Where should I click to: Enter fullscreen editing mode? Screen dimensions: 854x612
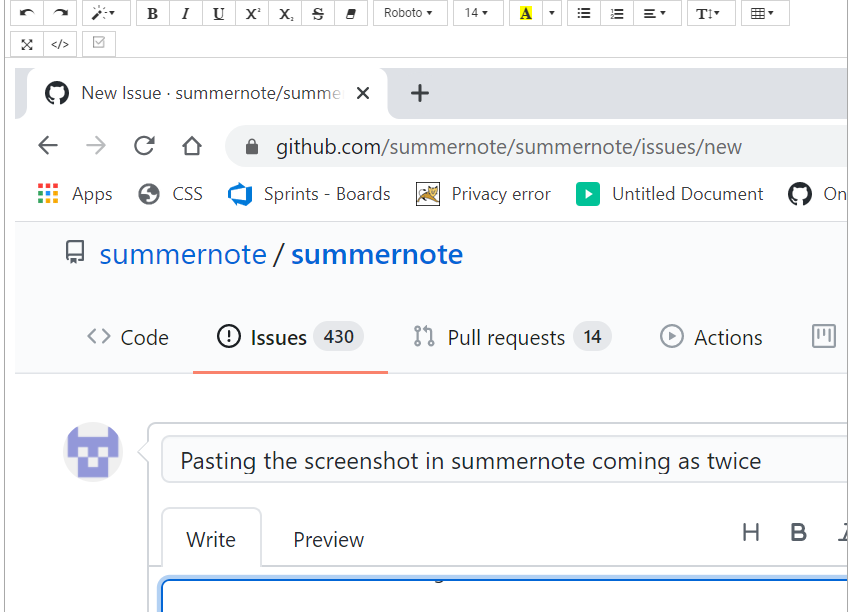26,44
